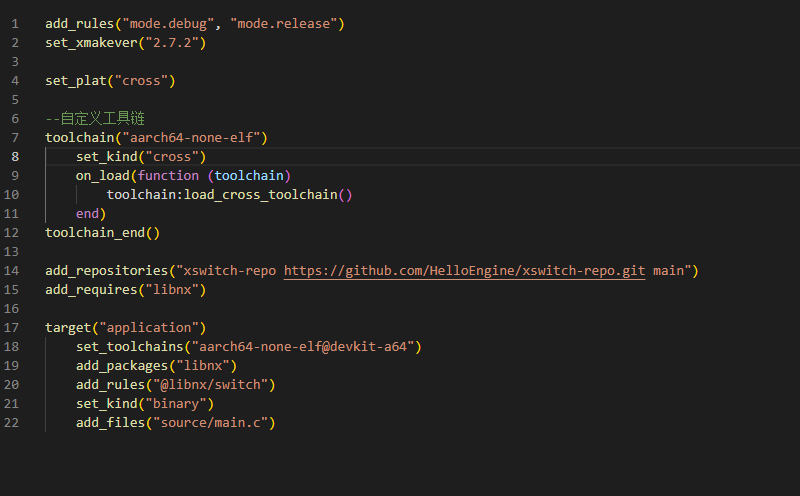Click the on_load(function (toolchain) text
Viewport: 800px width, 496px height.
point(183,176)
